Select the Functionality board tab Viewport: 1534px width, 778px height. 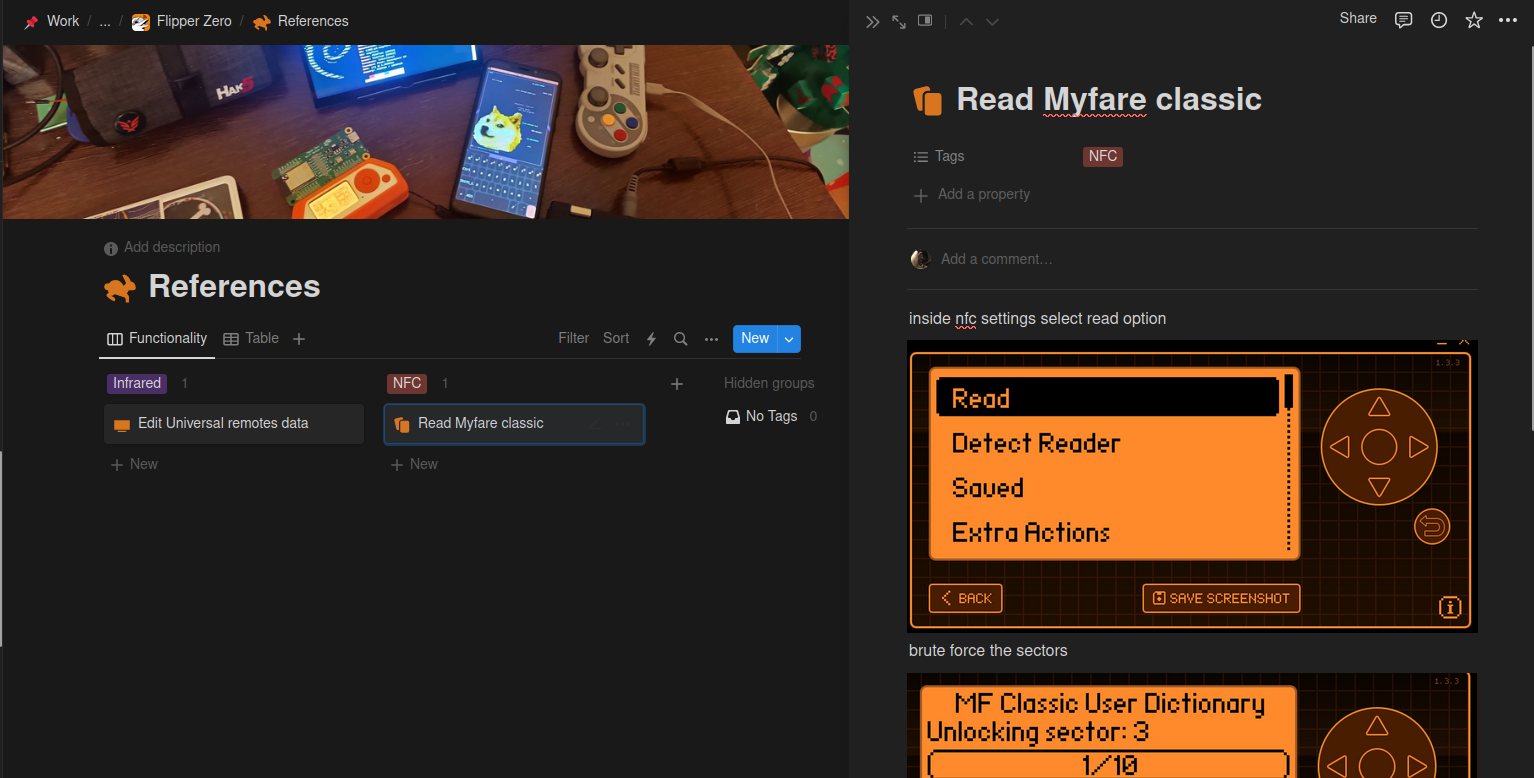[157, 339]
